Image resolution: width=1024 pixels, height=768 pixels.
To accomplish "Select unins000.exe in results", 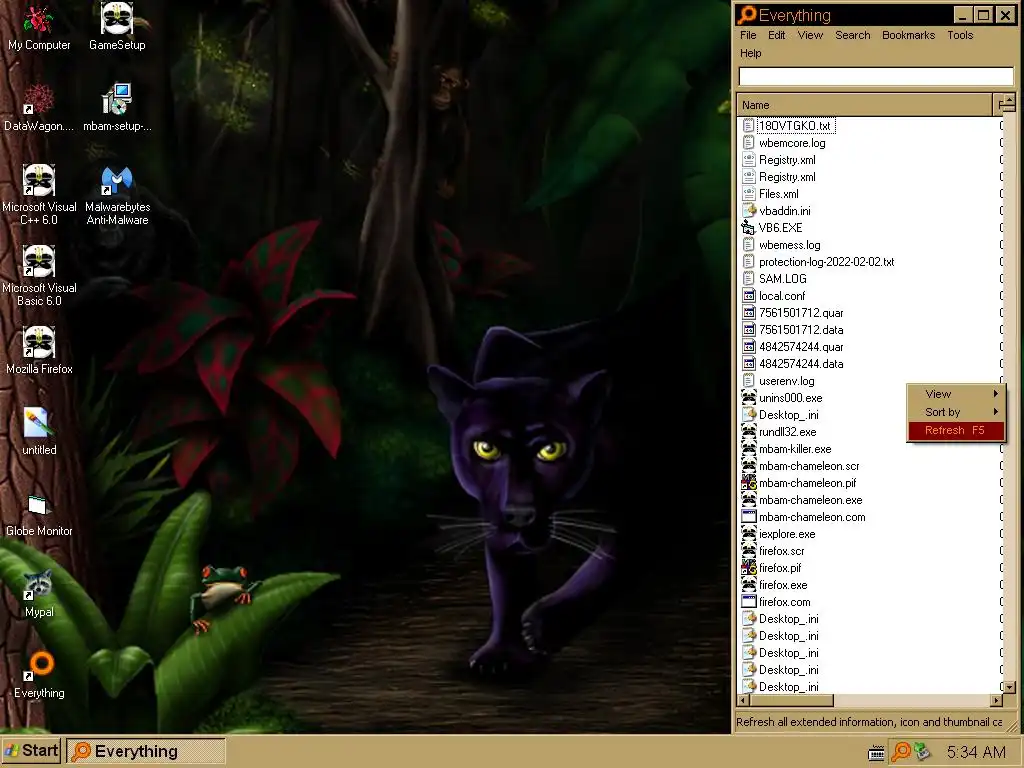I will (x=790, y=398).
